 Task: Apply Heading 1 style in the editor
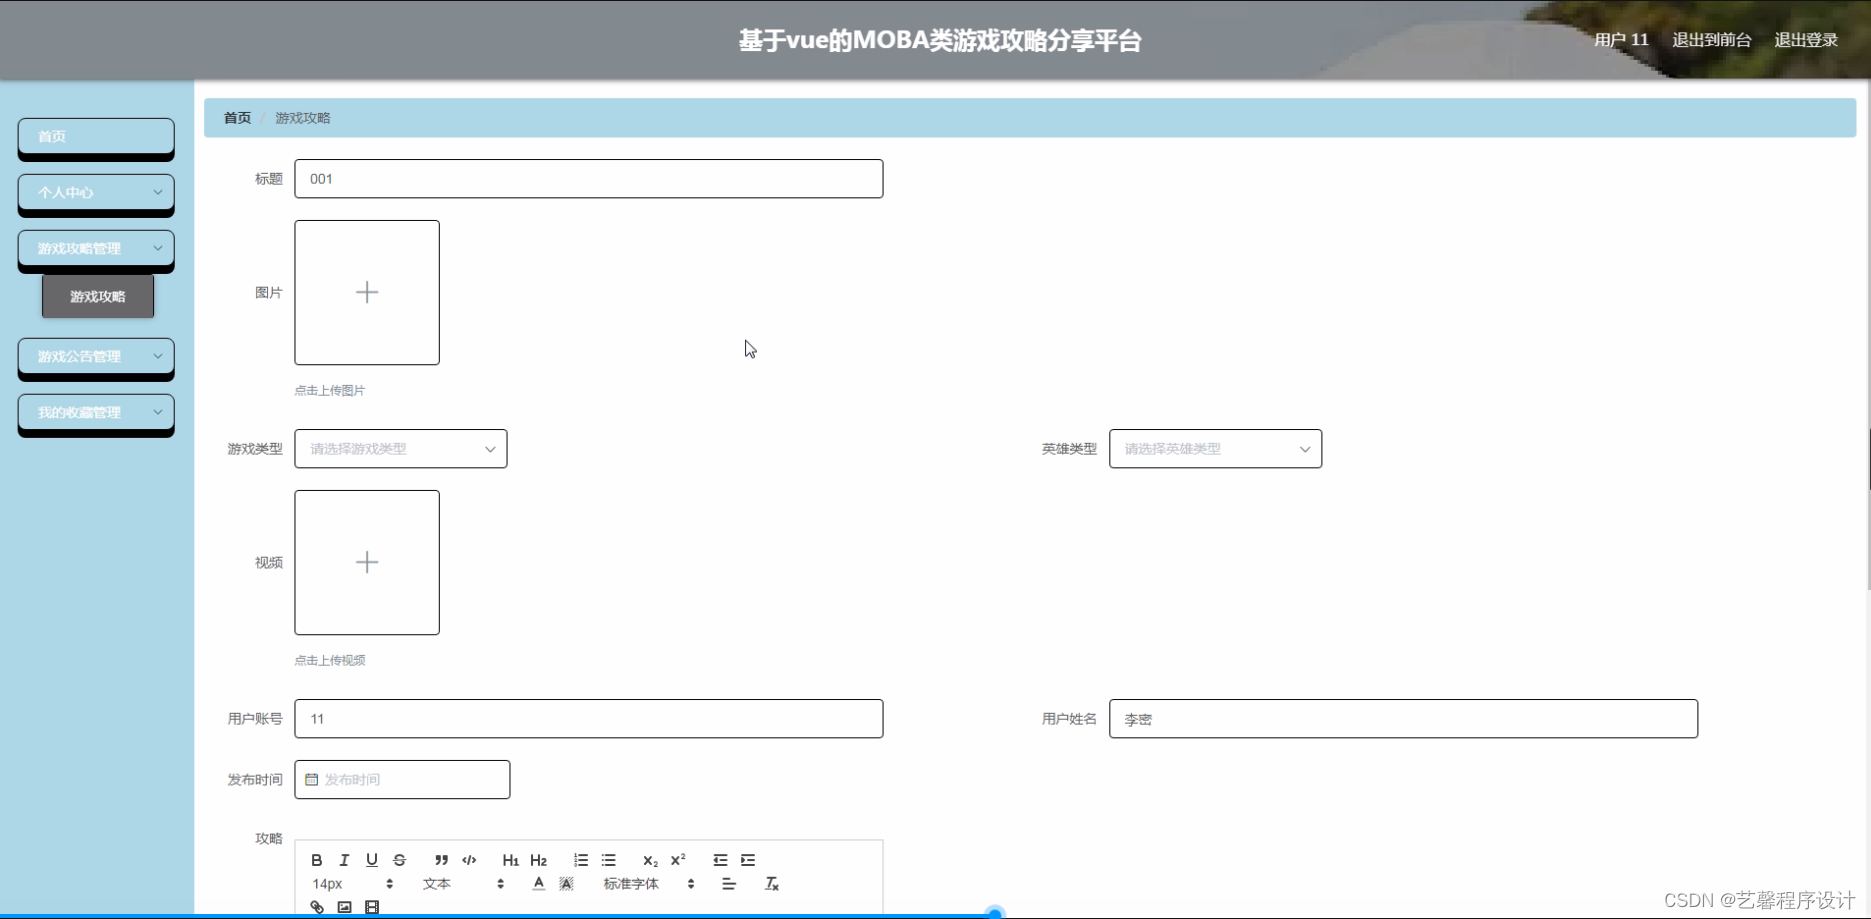(510, 860)
